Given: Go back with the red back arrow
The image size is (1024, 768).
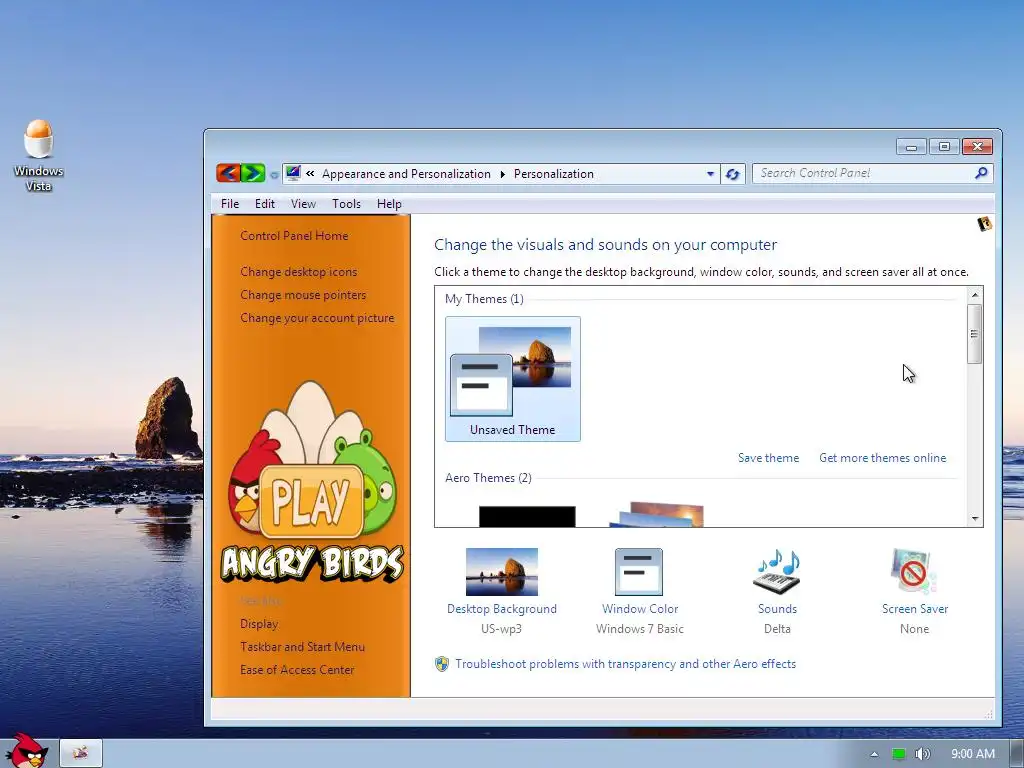Looking at the screenshot, I should point(228,173).
